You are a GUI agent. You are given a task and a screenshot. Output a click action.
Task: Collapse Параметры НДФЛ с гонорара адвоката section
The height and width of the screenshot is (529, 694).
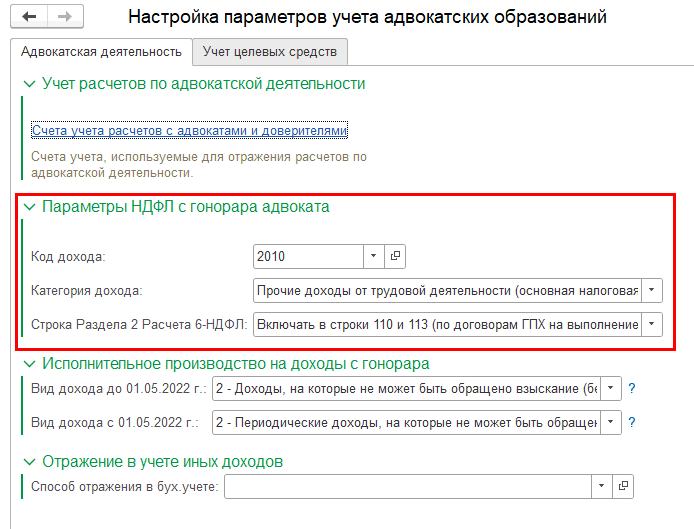click(x=28, y=207)
